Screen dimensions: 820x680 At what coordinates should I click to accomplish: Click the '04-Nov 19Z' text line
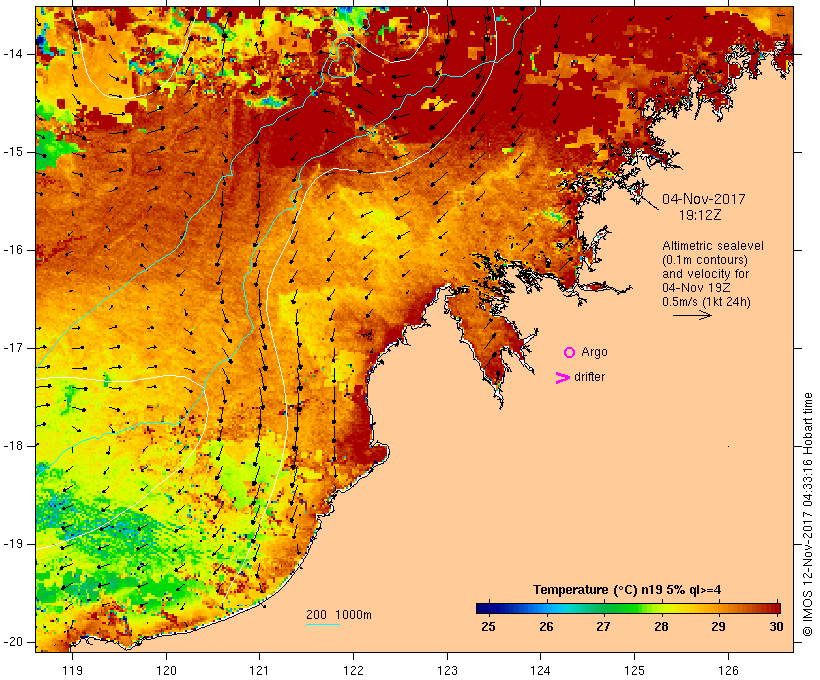696,288
